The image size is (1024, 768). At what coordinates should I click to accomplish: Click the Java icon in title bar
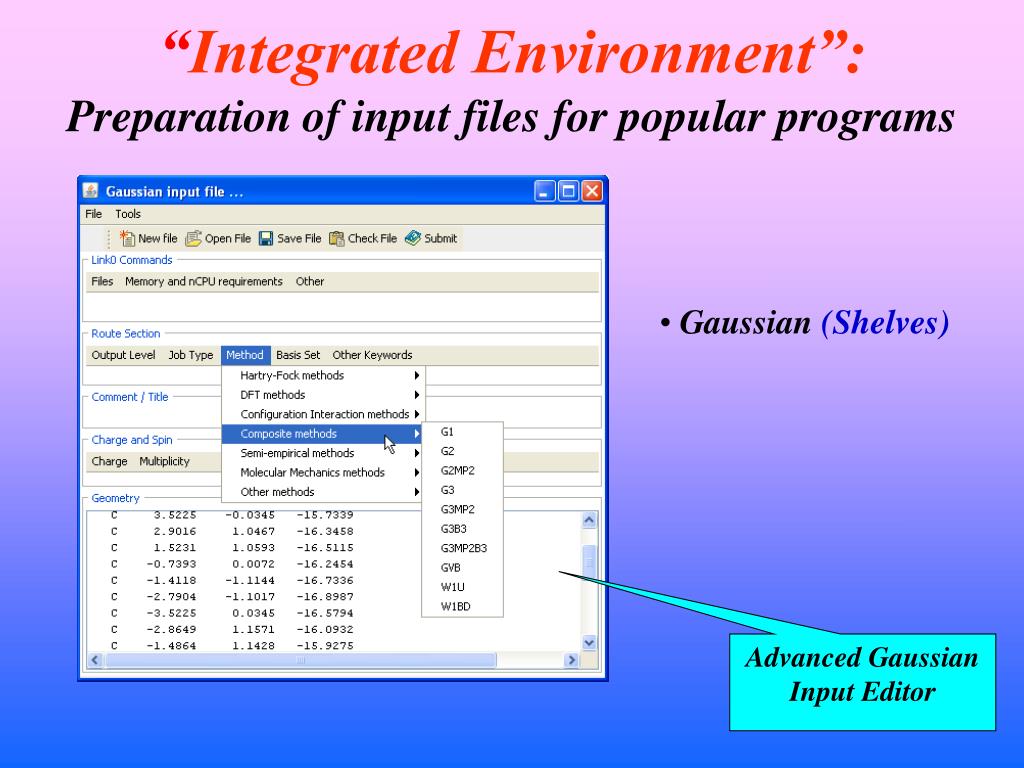[x=91, y=191]
